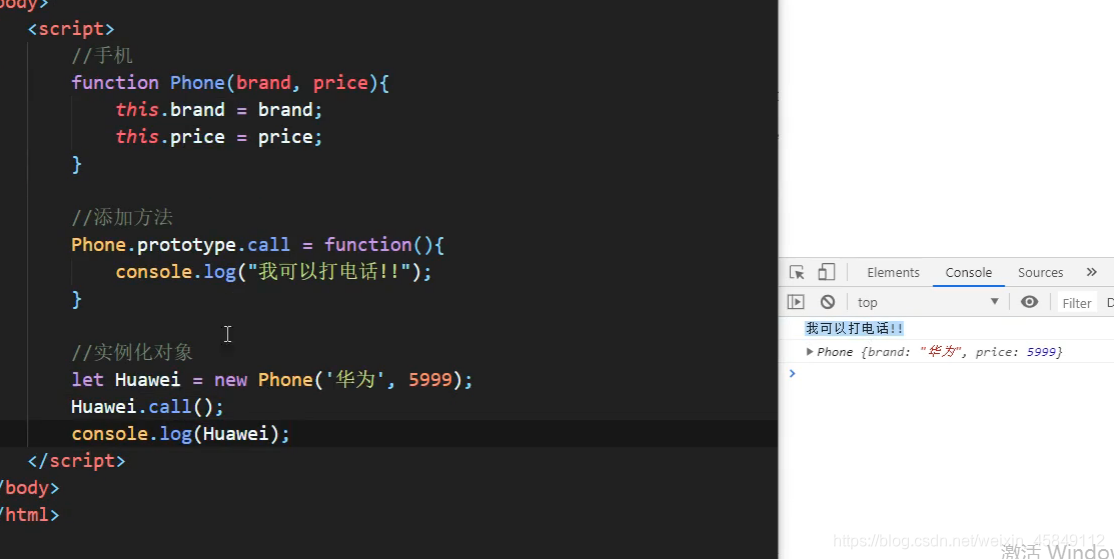Image resolution: width=1114 pixels, height=559 pixels.
Task: Toggle the device toolbar icon
Action: [x=826, y=272]
